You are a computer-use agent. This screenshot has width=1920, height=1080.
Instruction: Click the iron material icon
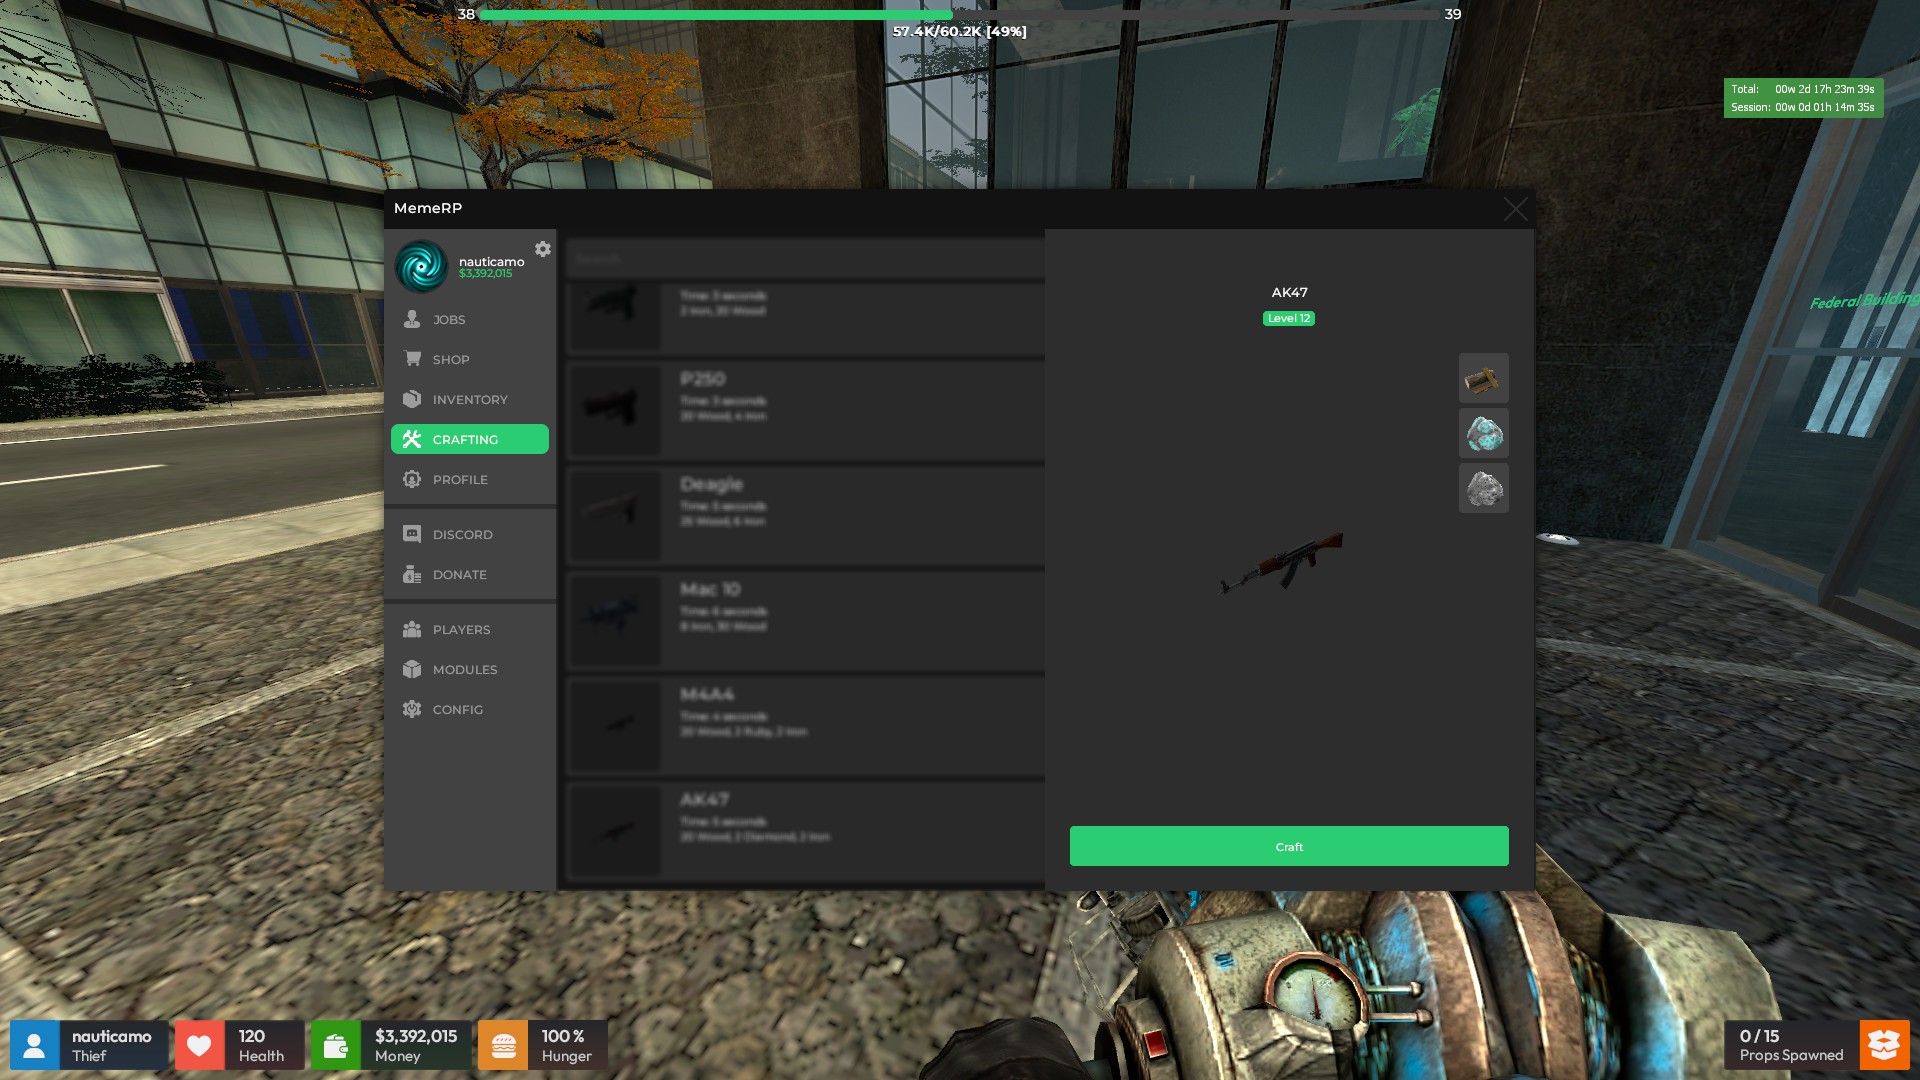(1483, 488)
